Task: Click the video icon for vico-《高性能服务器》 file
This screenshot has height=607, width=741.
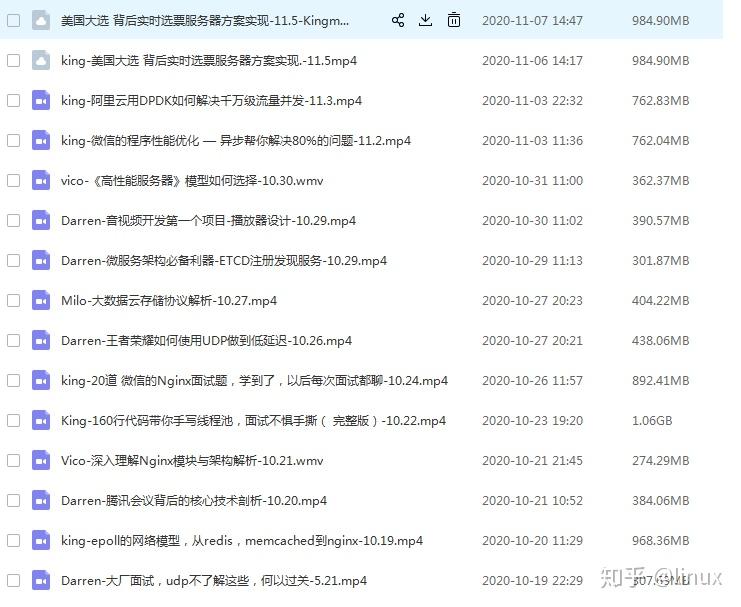Action: coord(41,181)
